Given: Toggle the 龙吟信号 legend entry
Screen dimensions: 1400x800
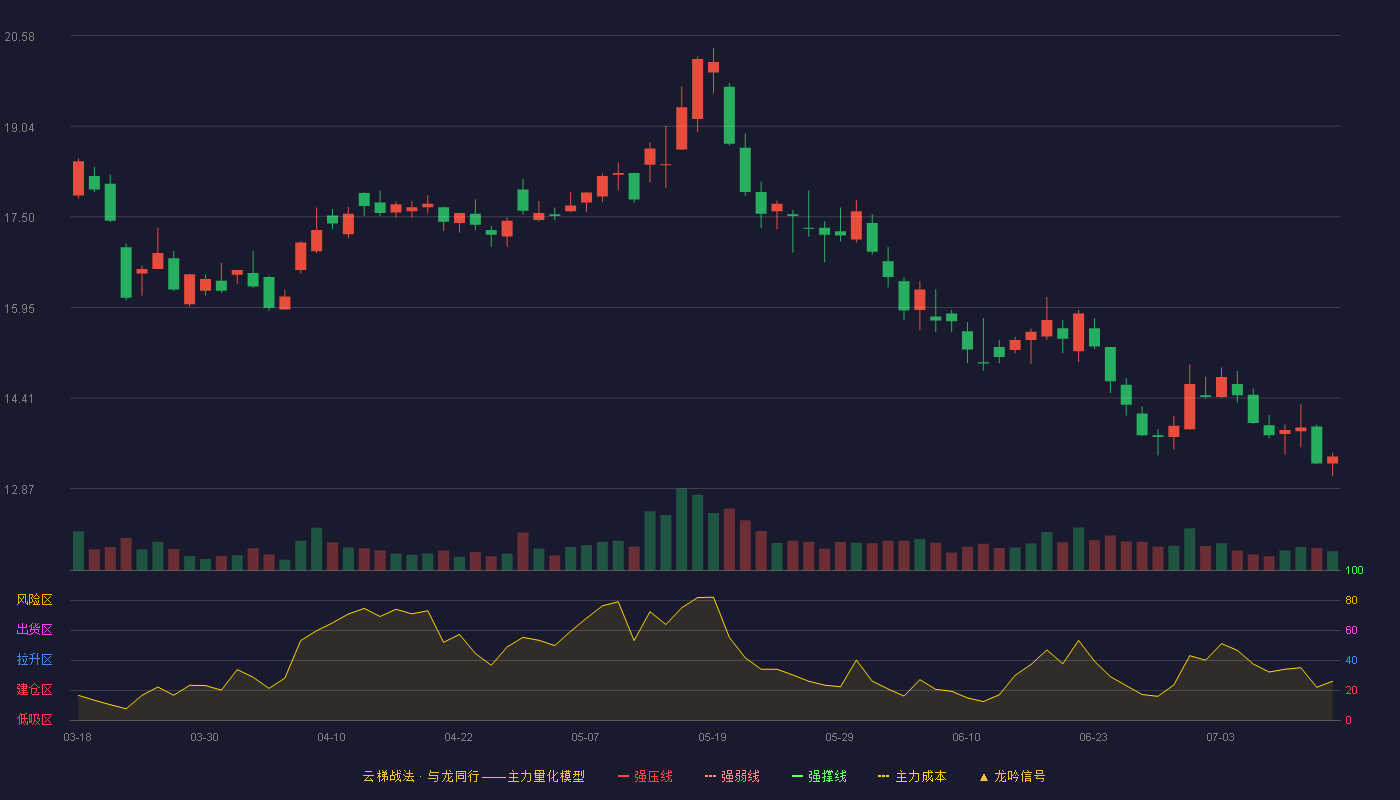Looking at the screenshot, I should tap(1011, 776).
